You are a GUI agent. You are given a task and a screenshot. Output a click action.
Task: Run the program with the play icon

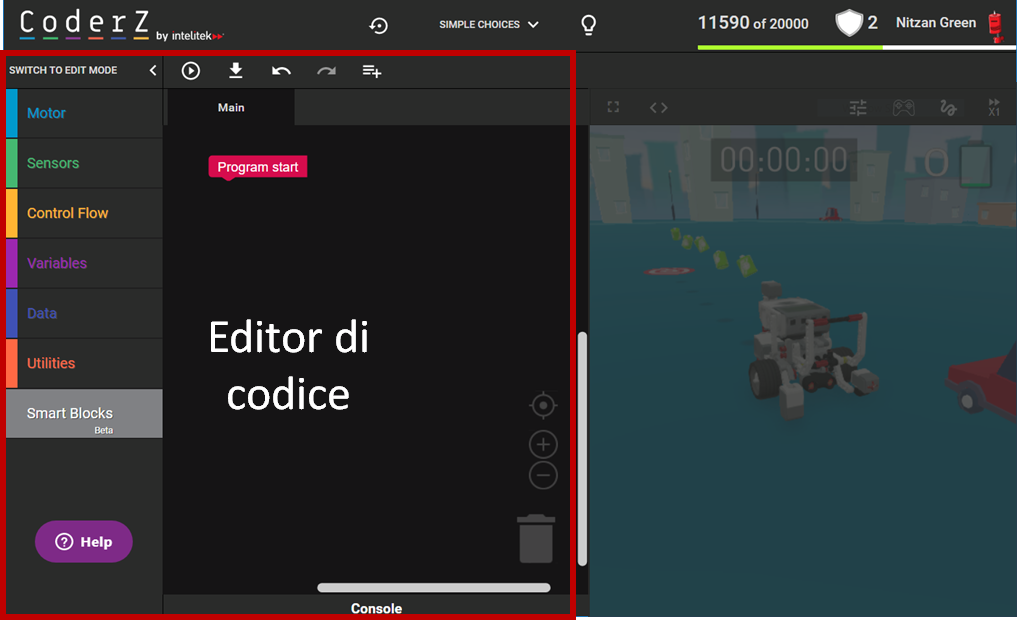tap(191, 71)
